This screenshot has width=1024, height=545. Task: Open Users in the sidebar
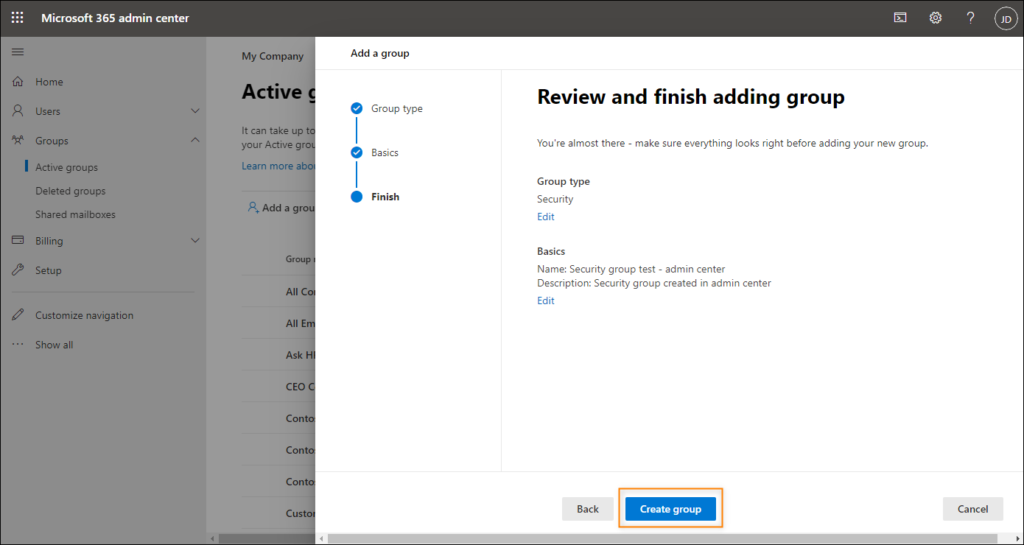[48, 111]
